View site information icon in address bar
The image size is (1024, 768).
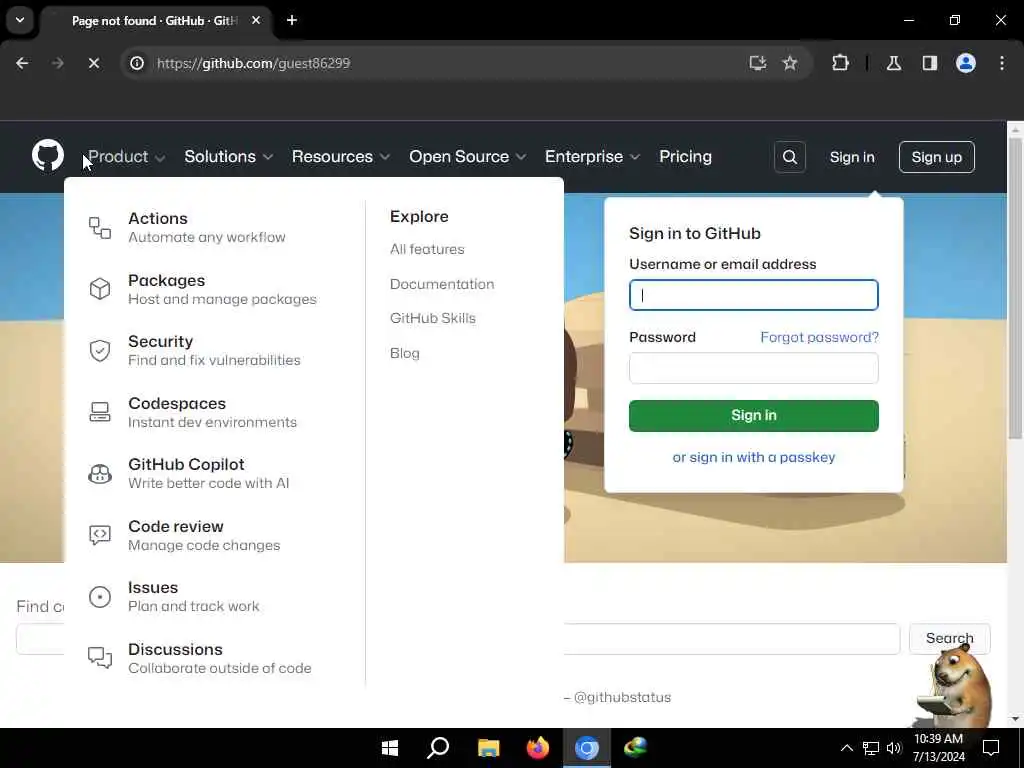[136, 63]
